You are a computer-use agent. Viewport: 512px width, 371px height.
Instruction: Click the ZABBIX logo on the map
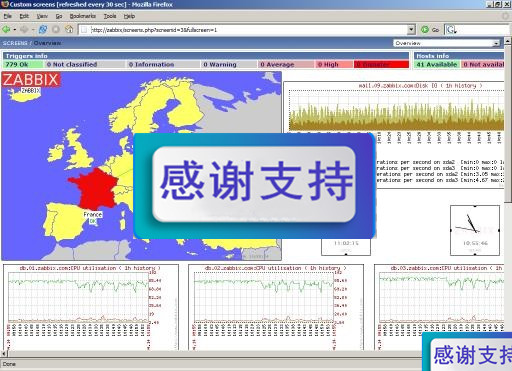pyautogui.click(x=31, y=80)
